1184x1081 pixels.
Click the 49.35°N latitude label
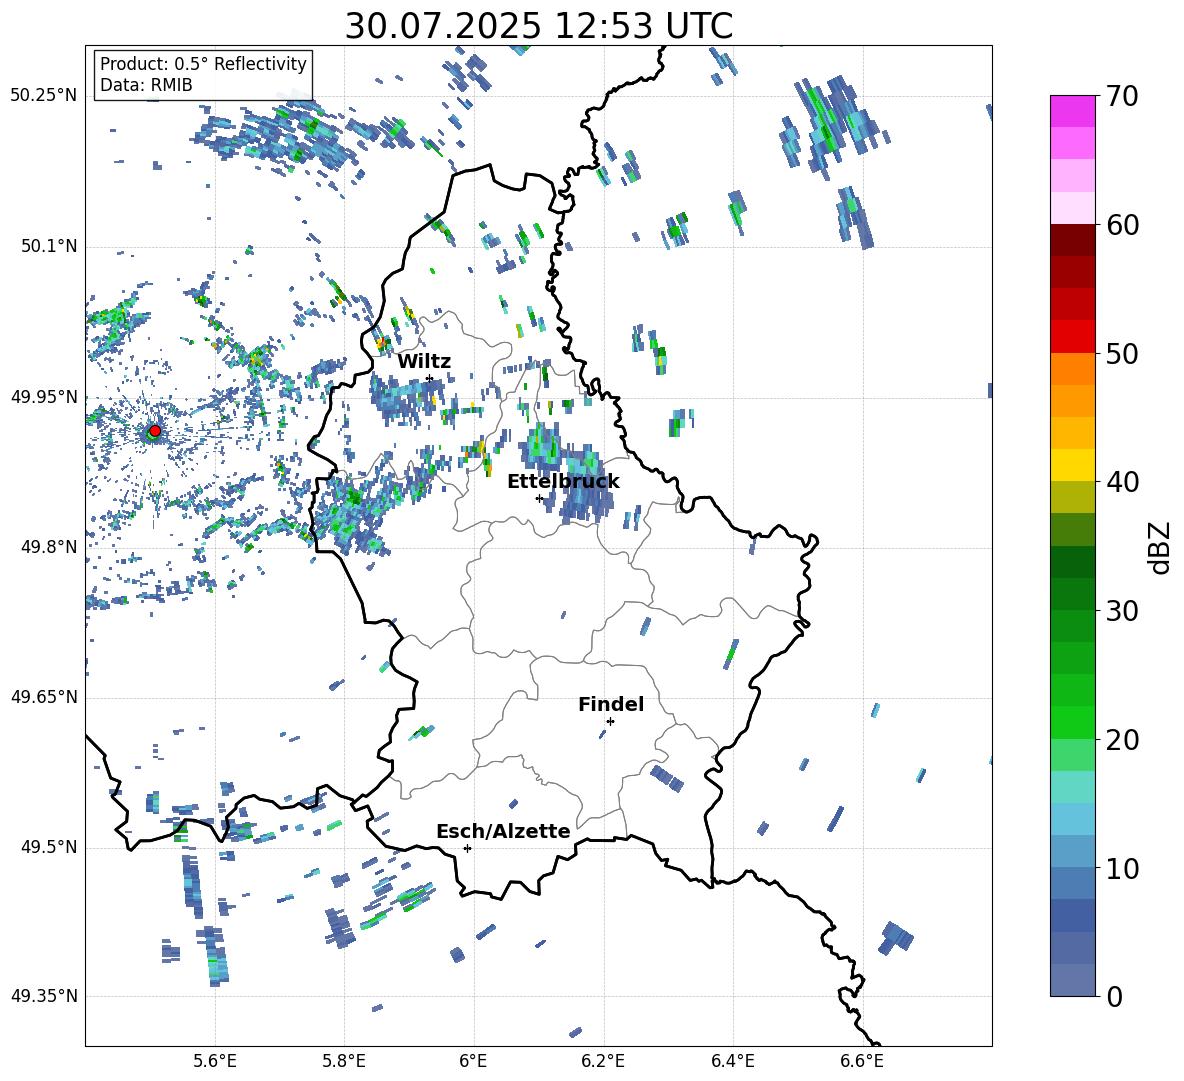point(44,996)
